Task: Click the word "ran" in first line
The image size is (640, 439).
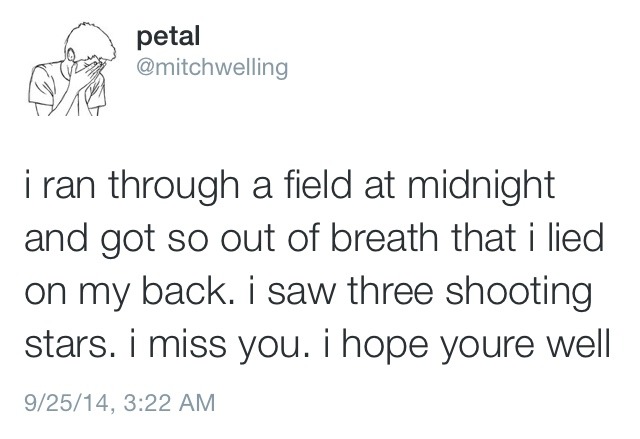Action: (68, 188)
